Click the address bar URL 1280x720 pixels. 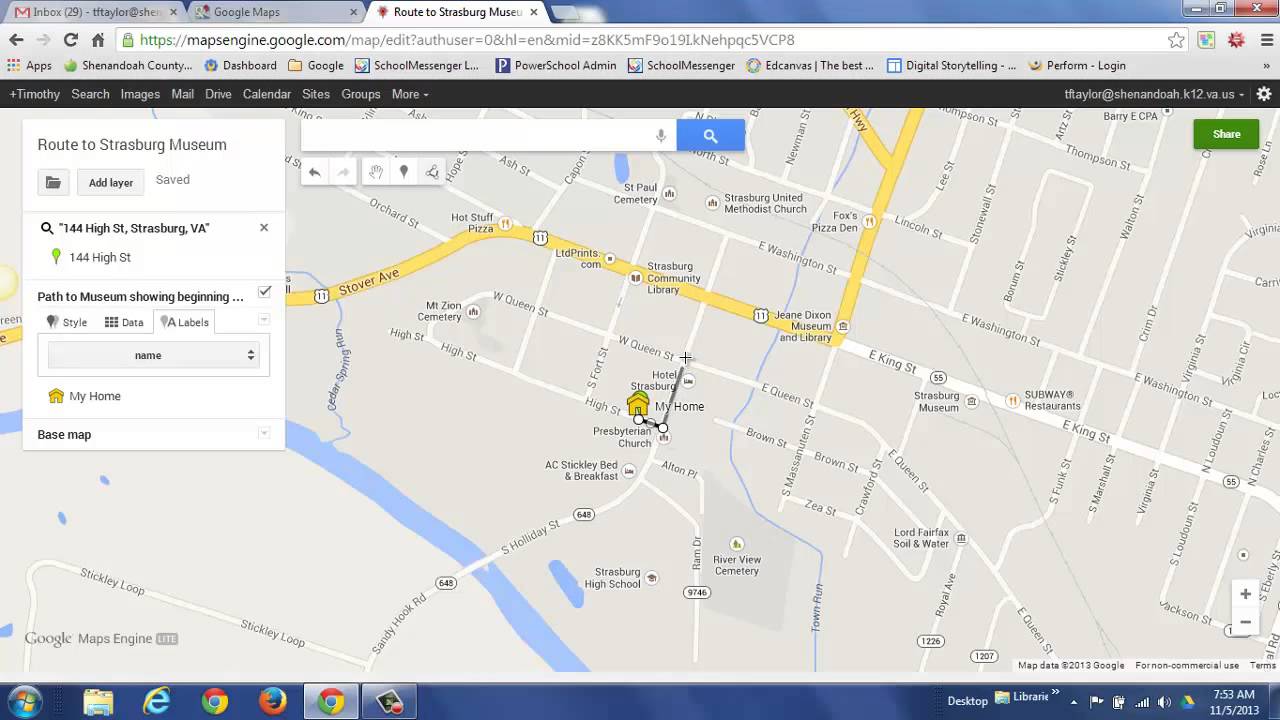467,40
